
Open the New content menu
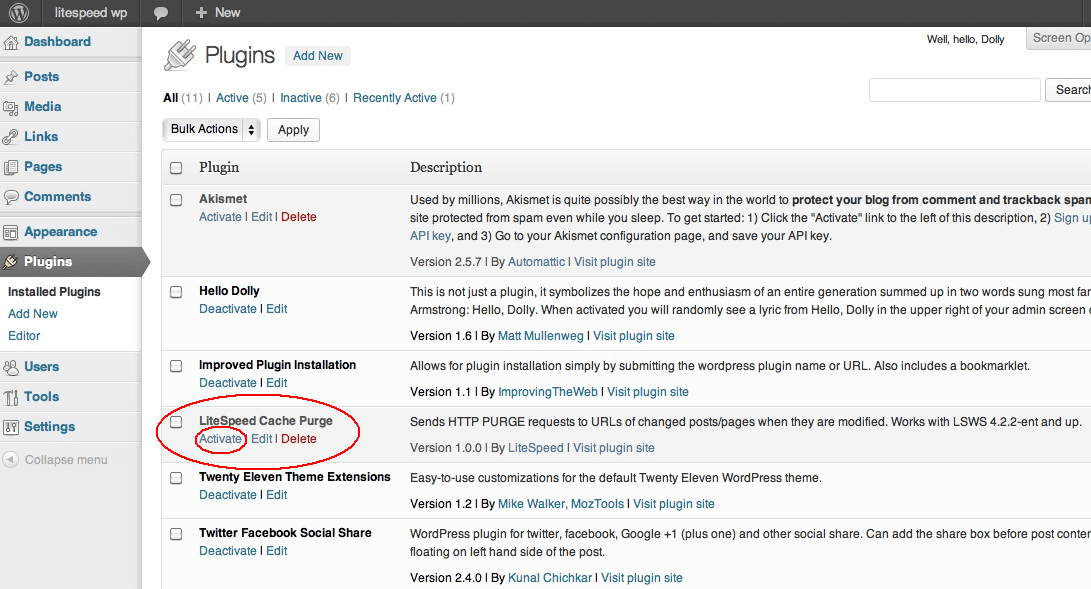click(218, 13)
